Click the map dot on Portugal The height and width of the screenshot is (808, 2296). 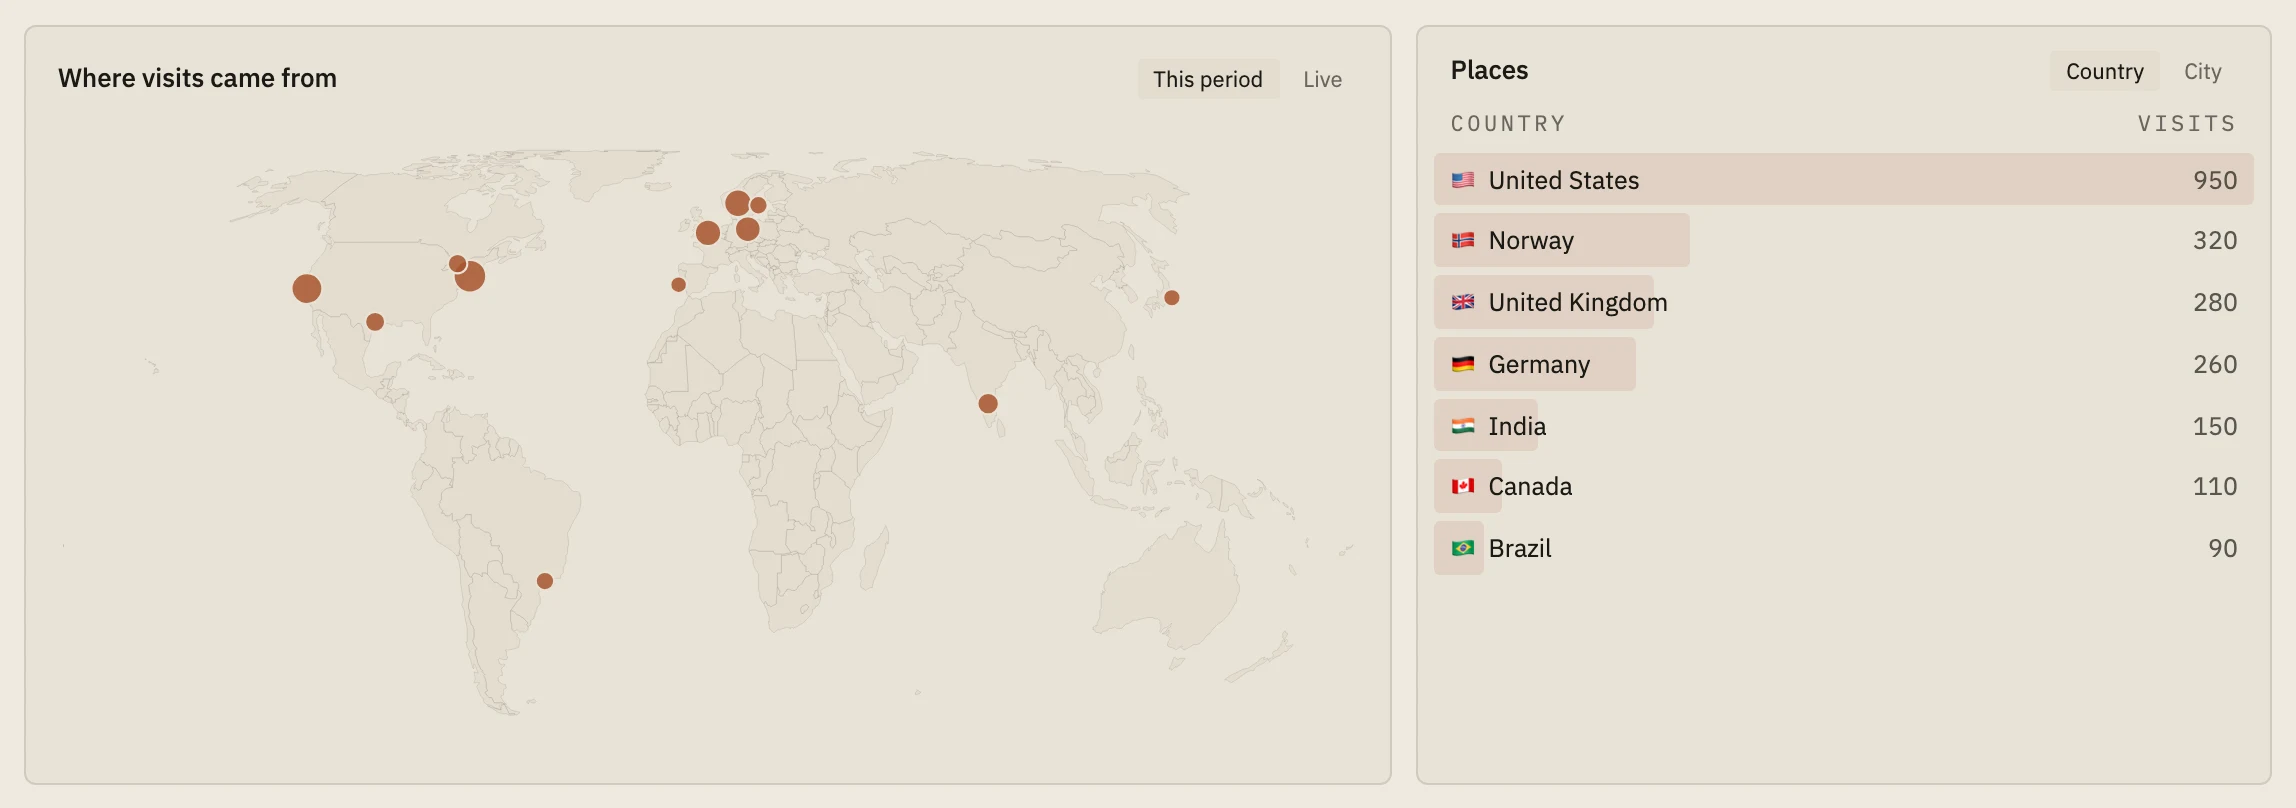pyautogui.click(x=678, y=285)
